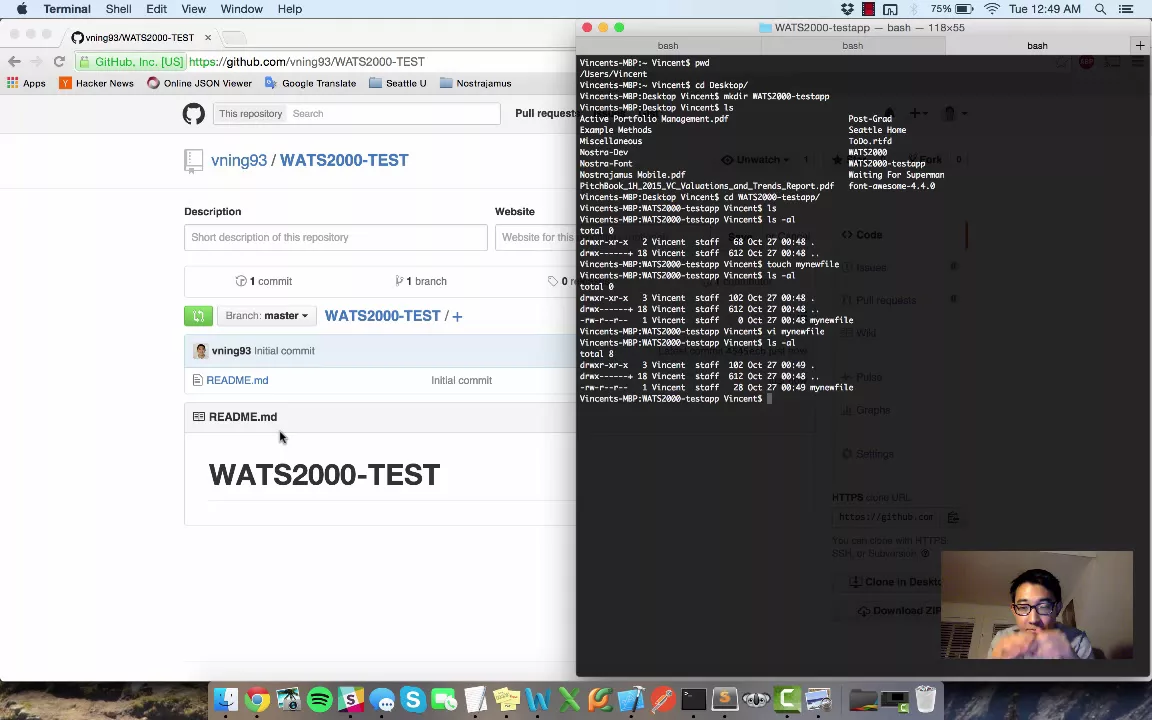Open the Help menu
This screenshot has width=1152, height=720.
(x=289, y=9)
